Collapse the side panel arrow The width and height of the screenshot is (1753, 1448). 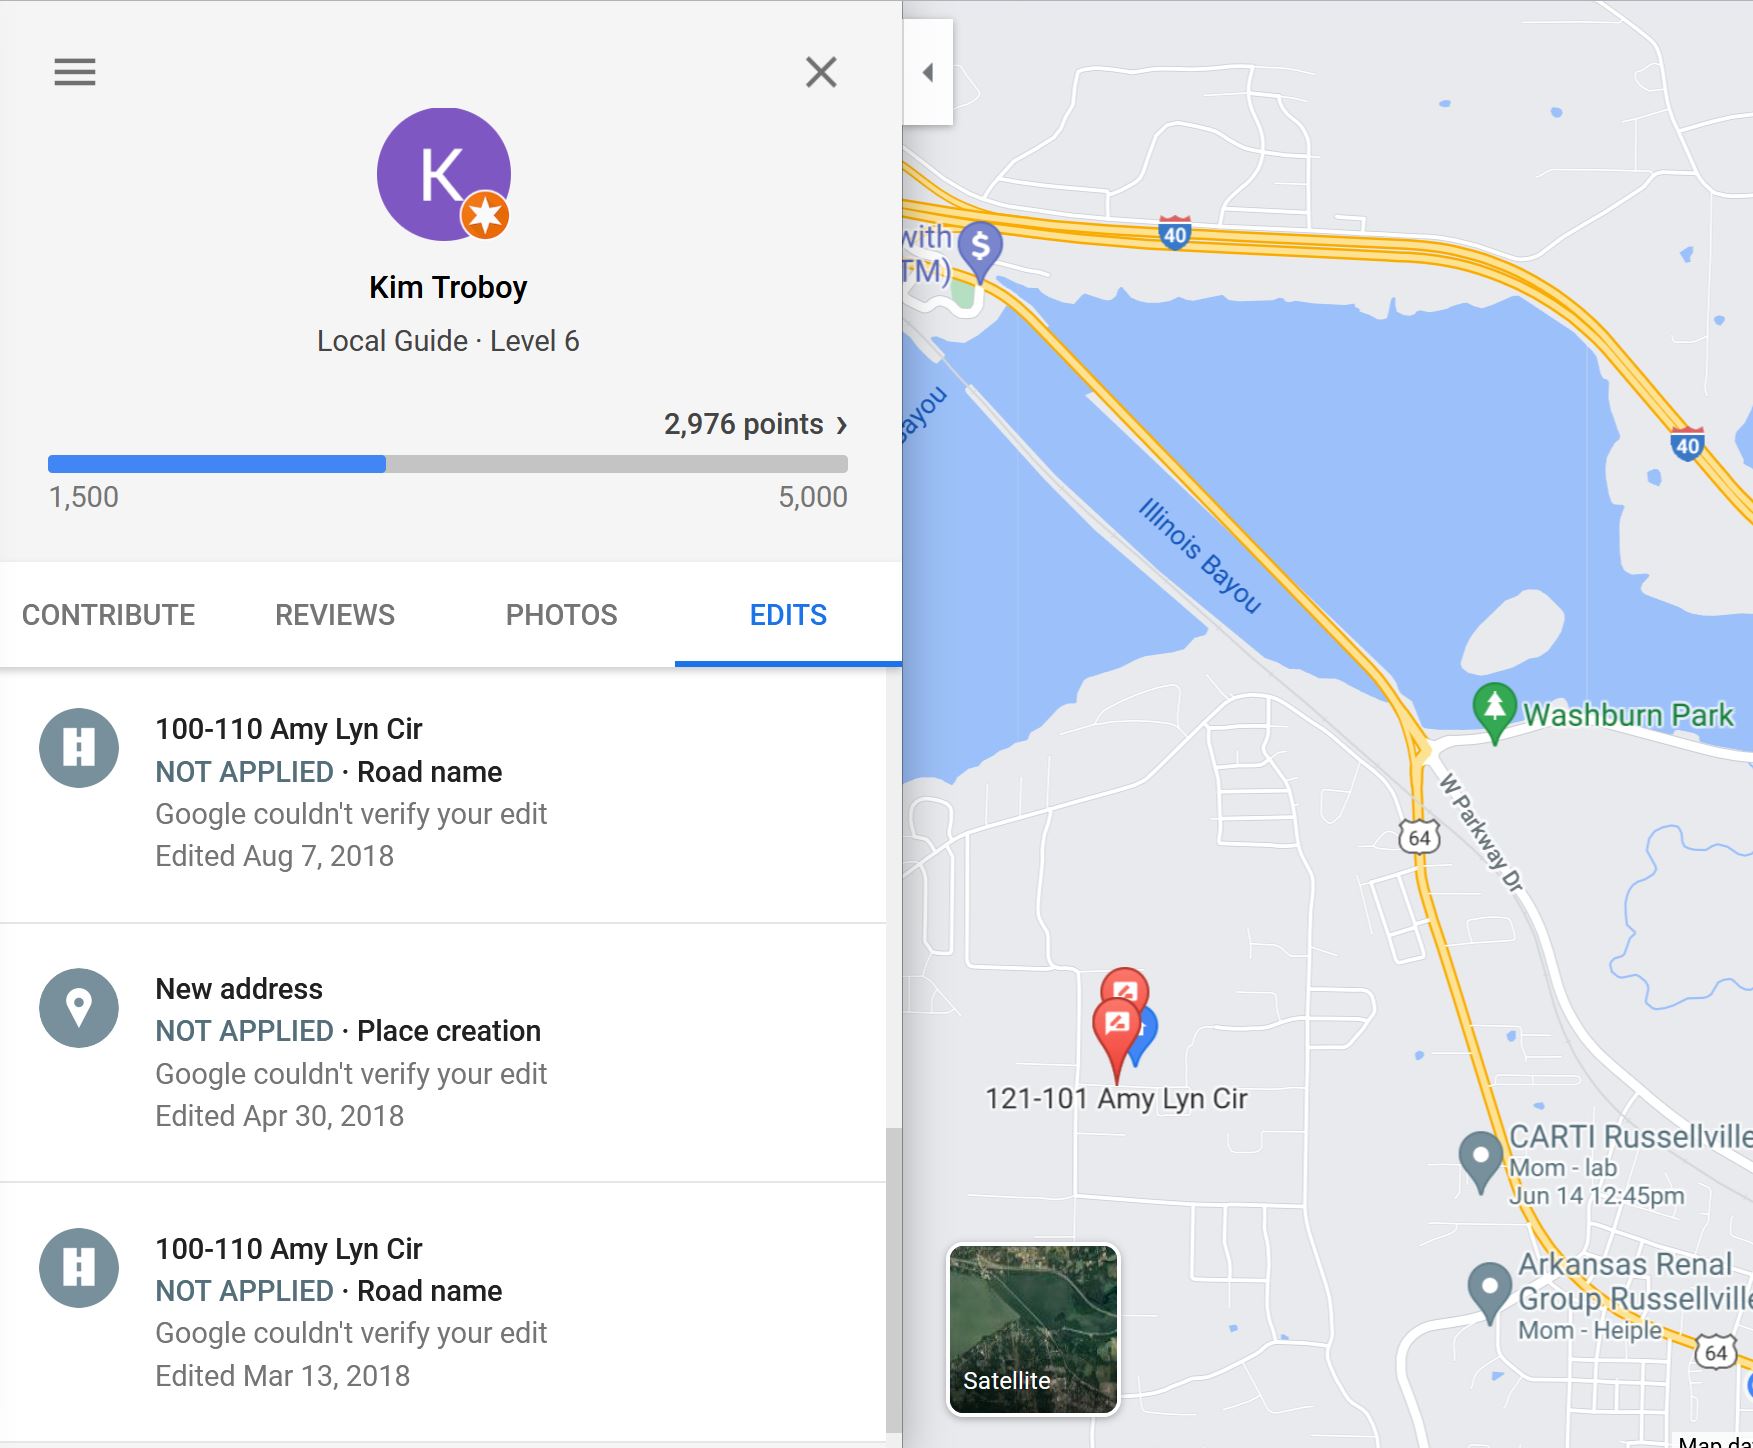928,72
